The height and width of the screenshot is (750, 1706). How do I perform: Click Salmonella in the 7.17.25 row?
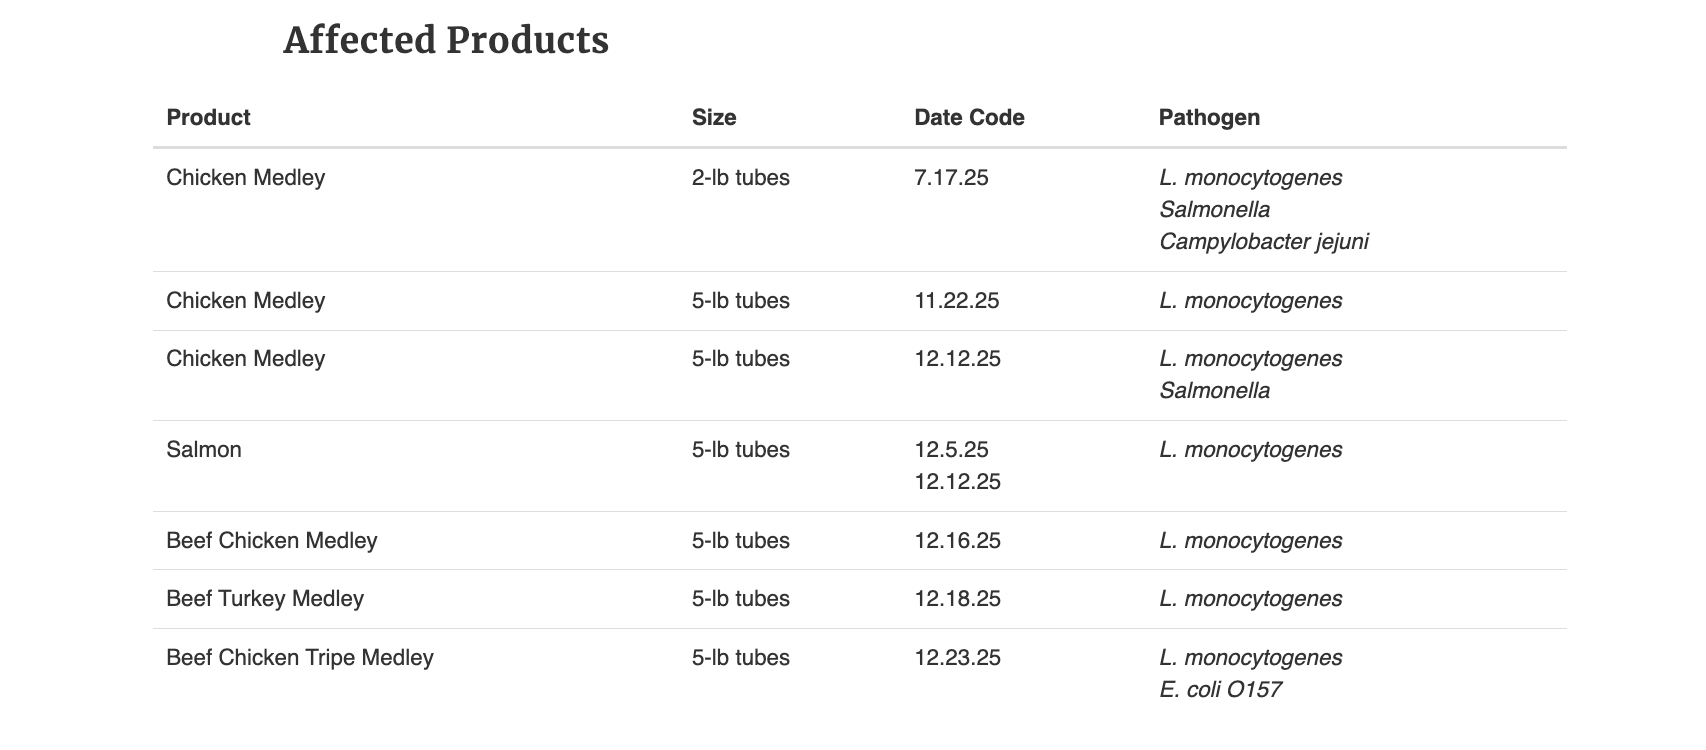pos(1214,210)
